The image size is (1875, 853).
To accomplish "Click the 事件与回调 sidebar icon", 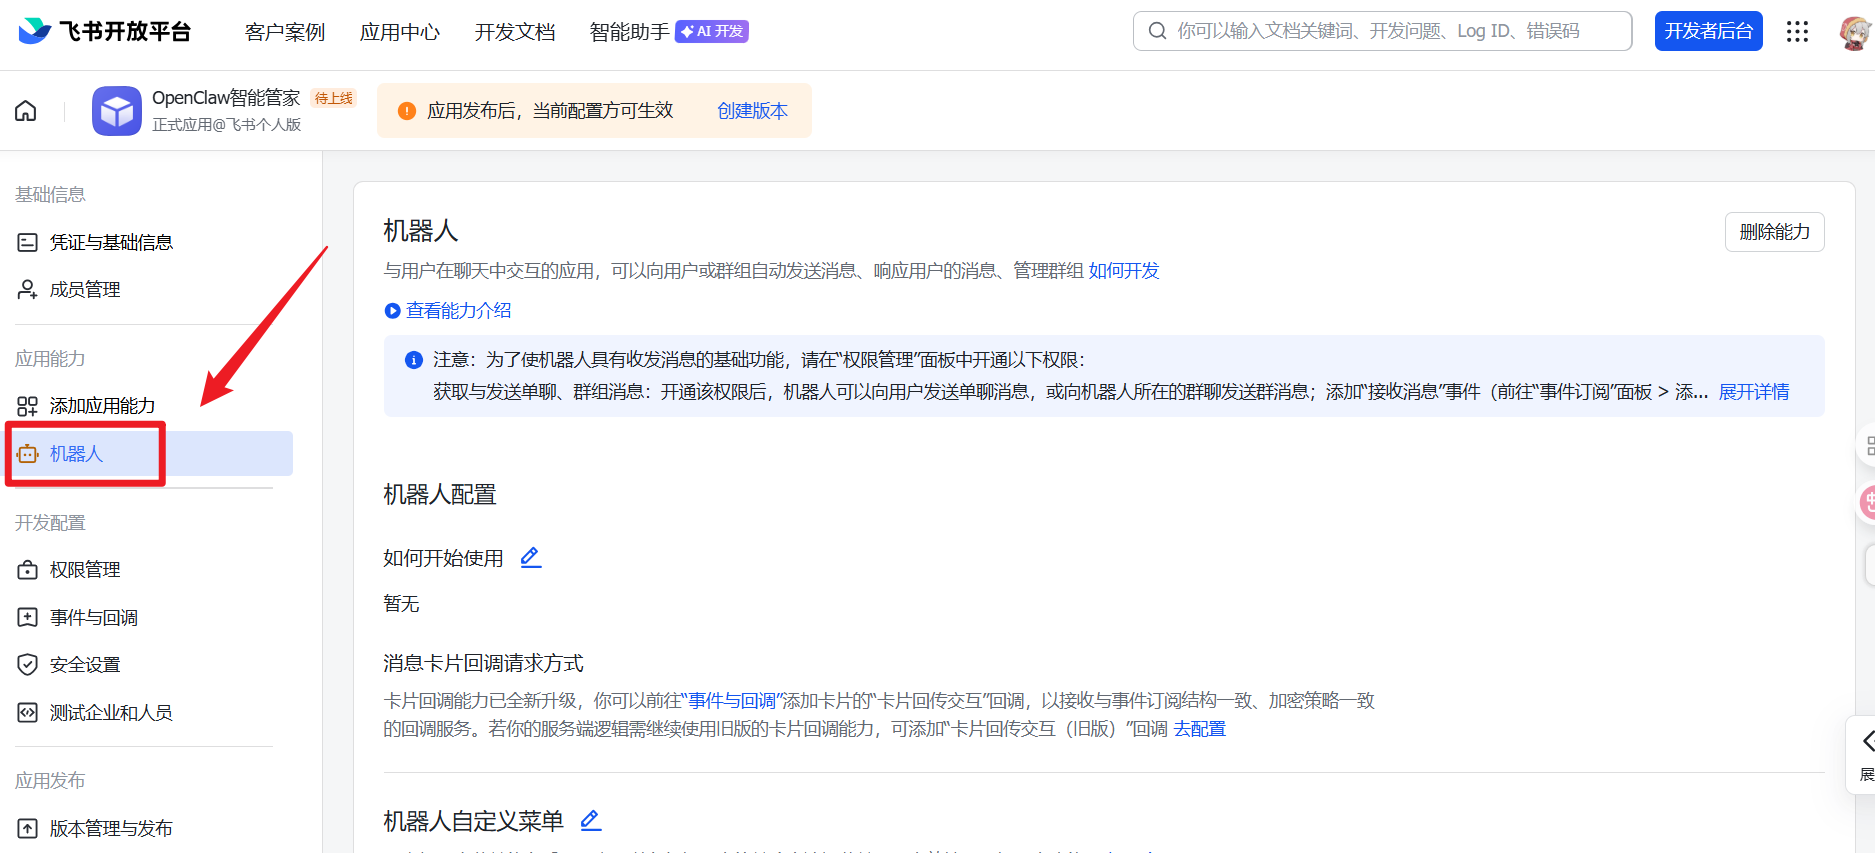I will (x=28, y=618).
